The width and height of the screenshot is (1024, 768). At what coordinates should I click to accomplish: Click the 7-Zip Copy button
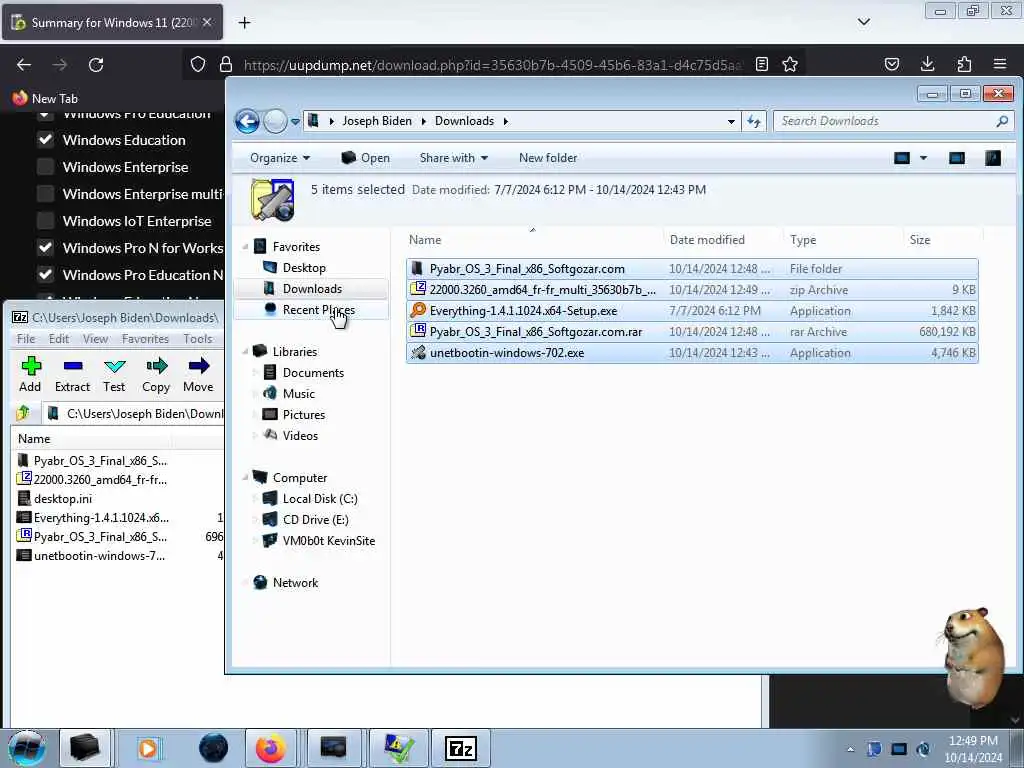point(156,375)
